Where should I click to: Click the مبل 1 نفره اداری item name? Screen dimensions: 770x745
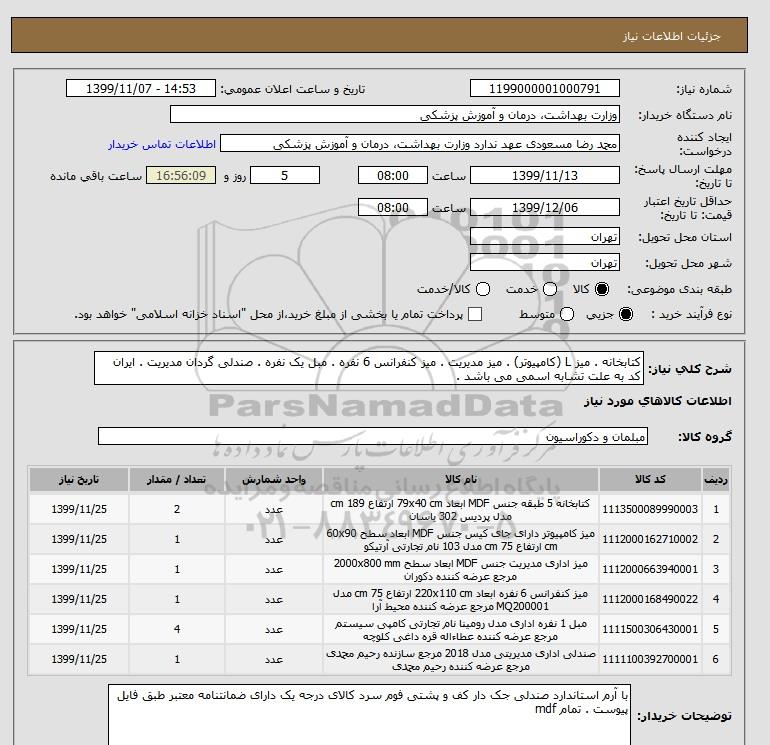(x=461, y=629)
